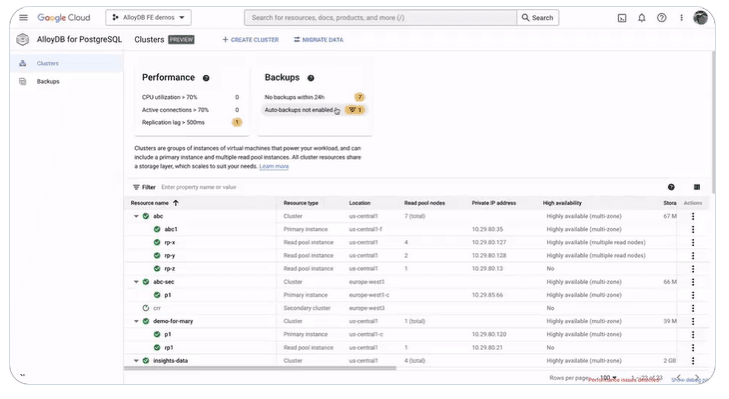Select Backups in the sidebar

48,81
